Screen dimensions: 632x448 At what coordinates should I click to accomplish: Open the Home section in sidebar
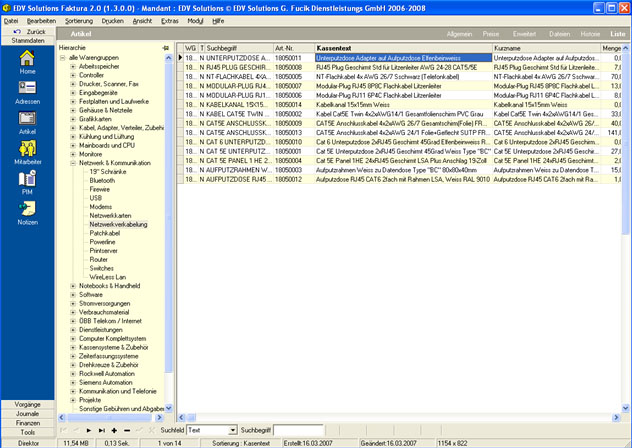click(x=27, y=63)
